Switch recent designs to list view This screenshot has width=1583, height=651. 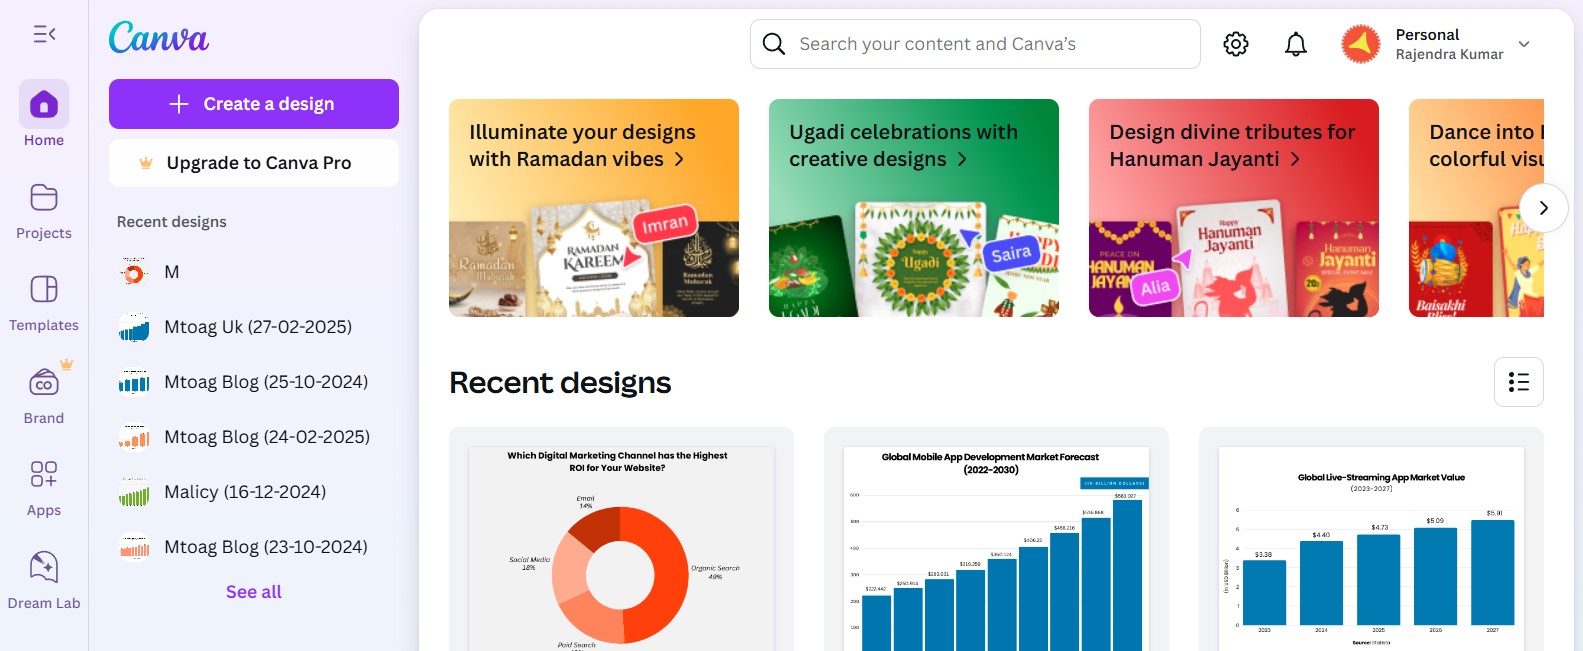click(1518, 382)
